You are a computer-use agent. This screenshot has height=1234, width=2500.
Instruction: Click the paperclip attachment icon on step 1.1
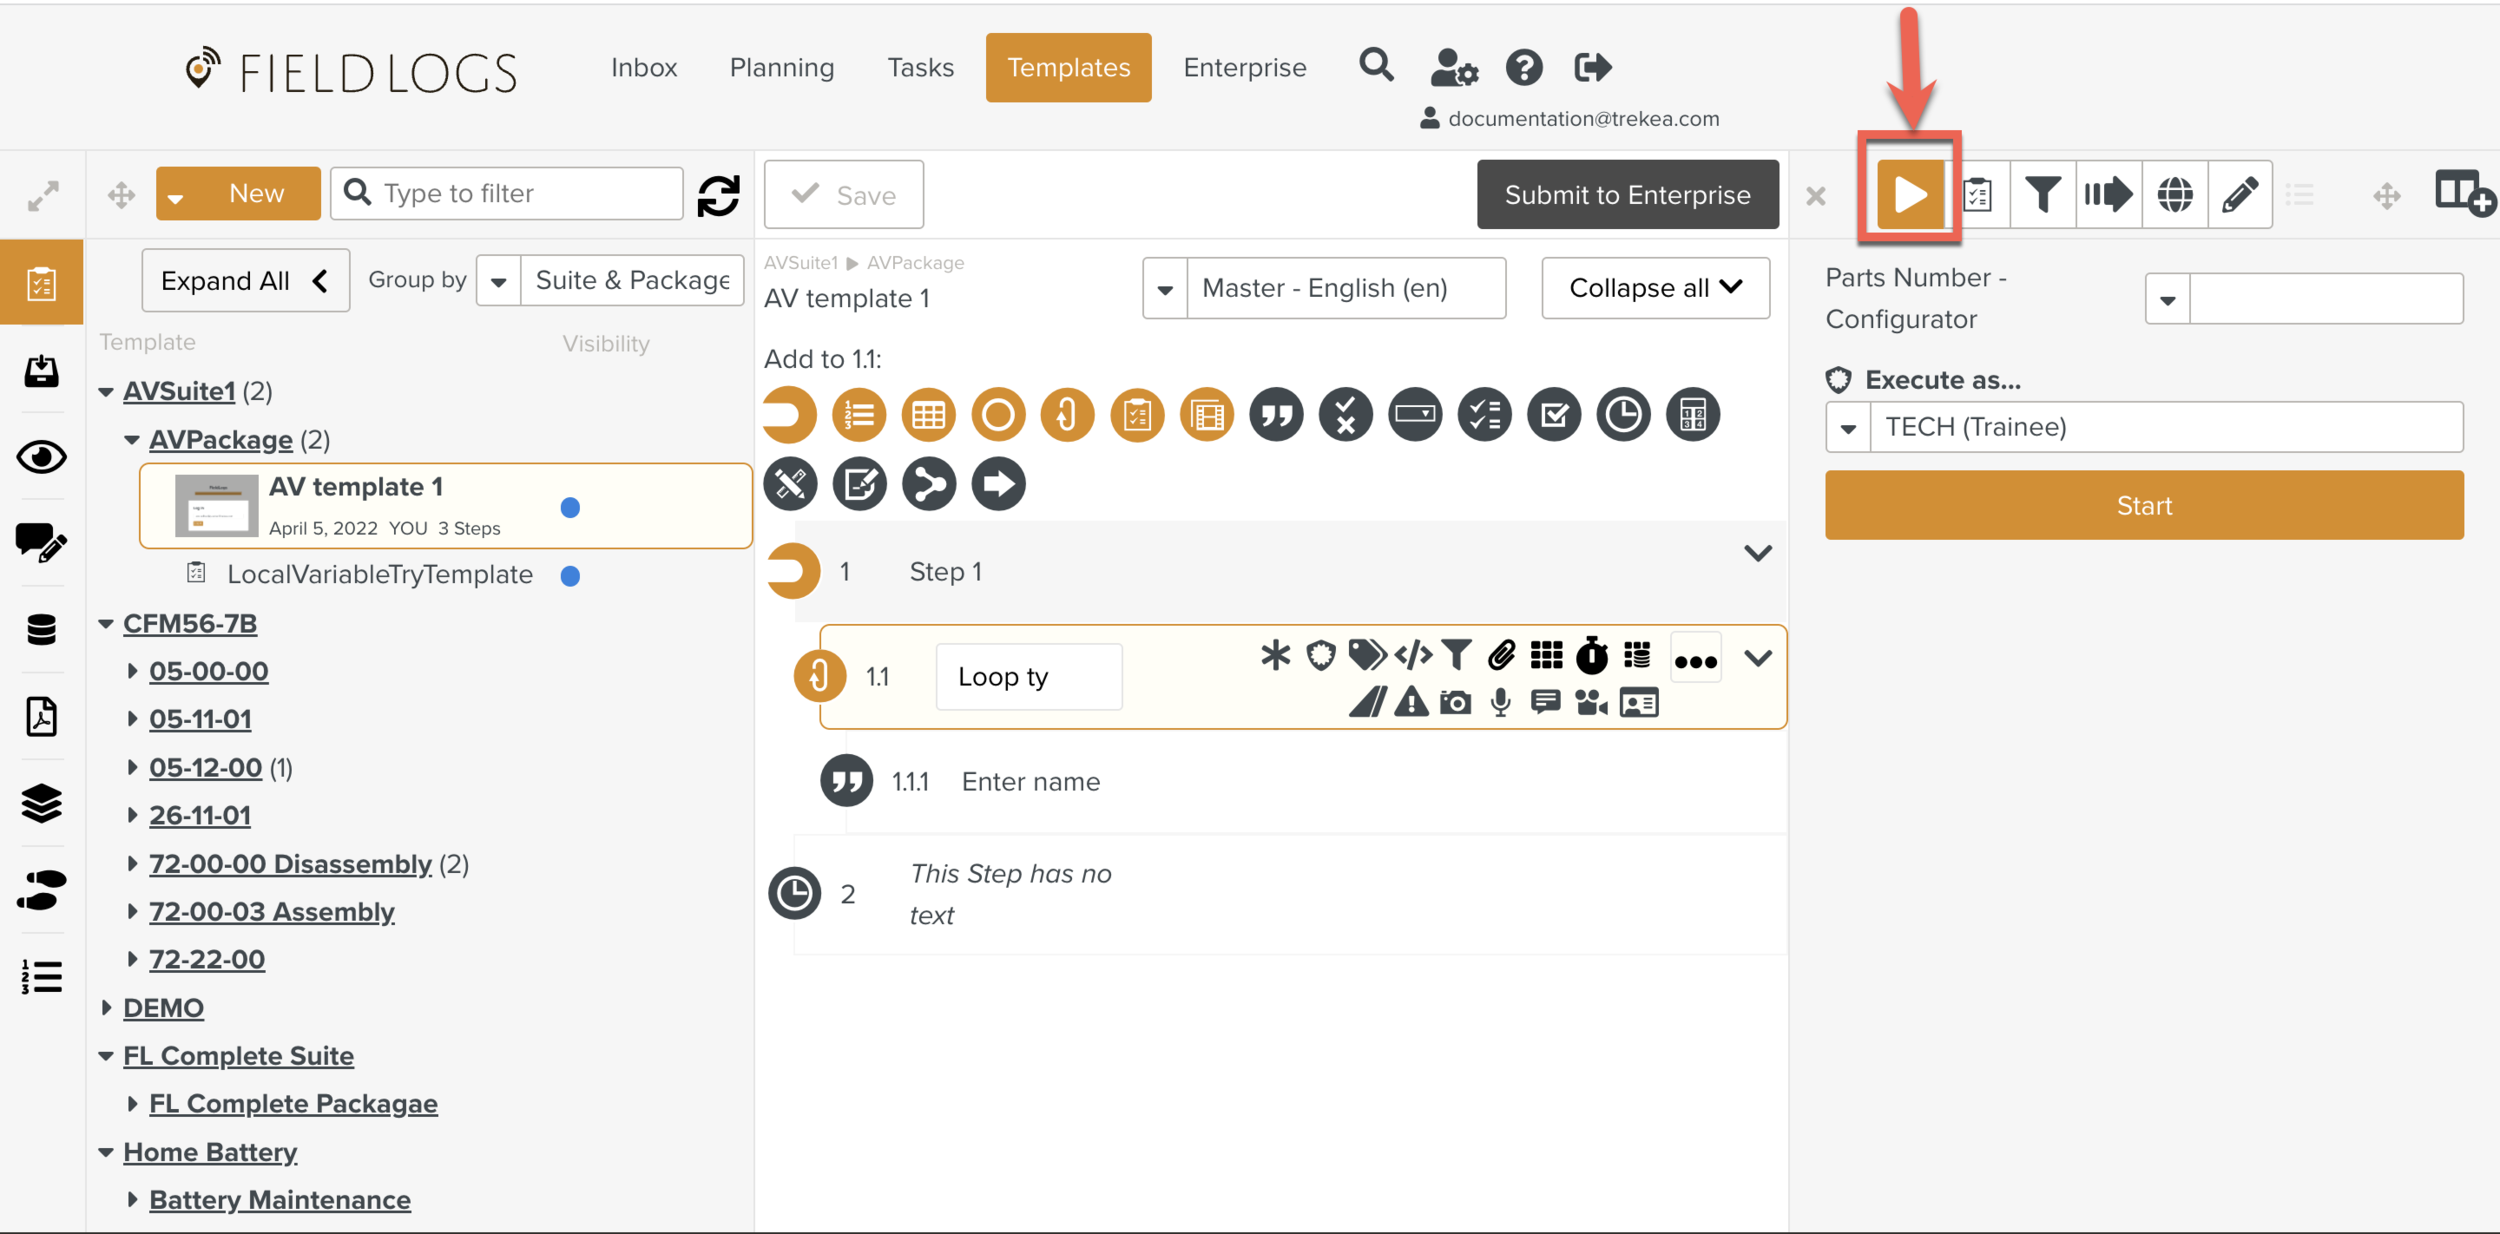[x=1500, y=656]
